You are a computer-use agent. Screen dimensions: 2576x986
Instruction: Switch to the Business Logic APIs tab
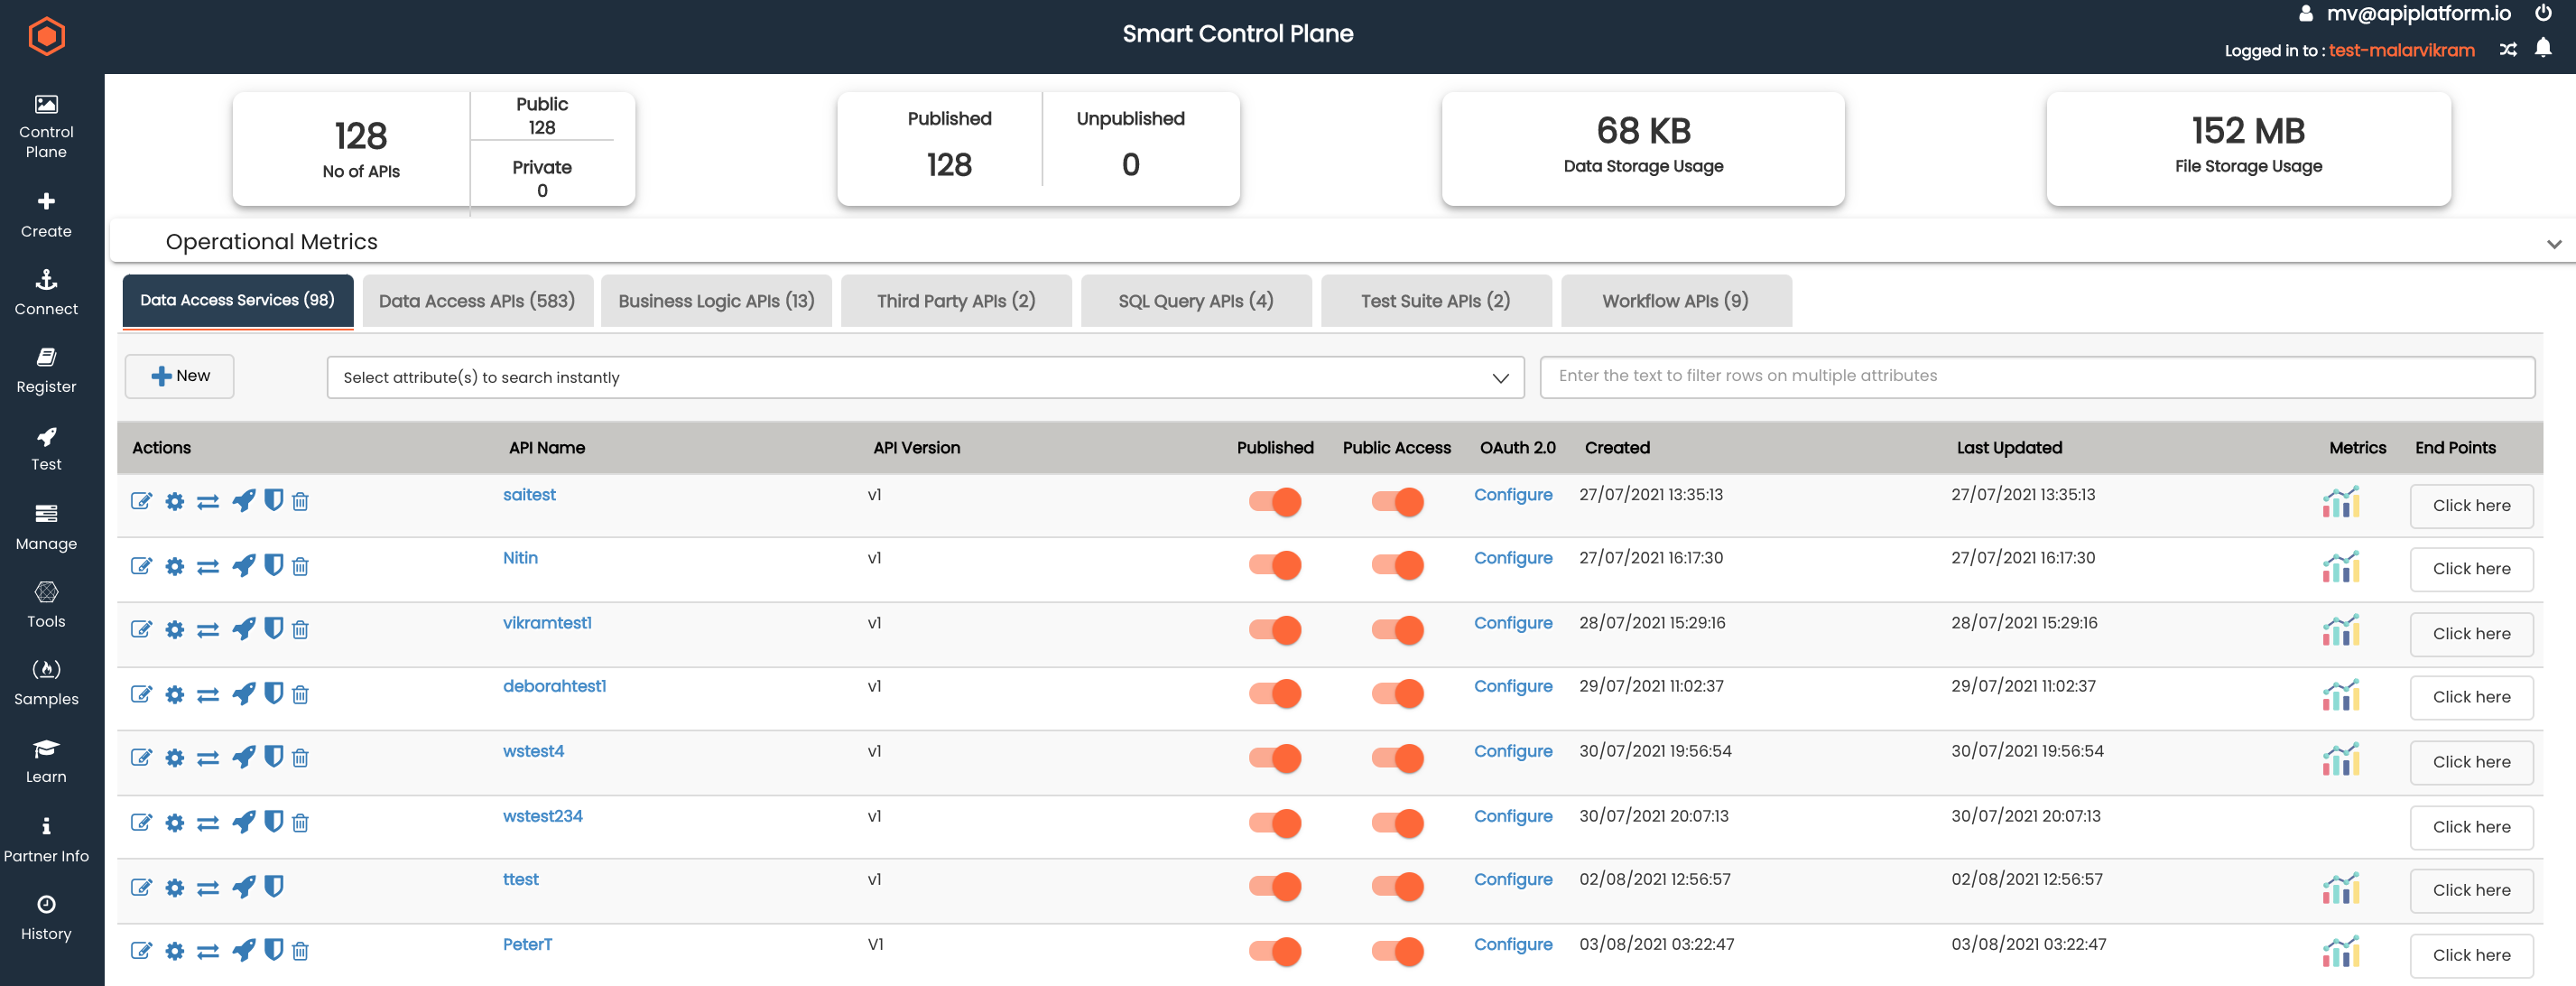[x=716, y=300]
